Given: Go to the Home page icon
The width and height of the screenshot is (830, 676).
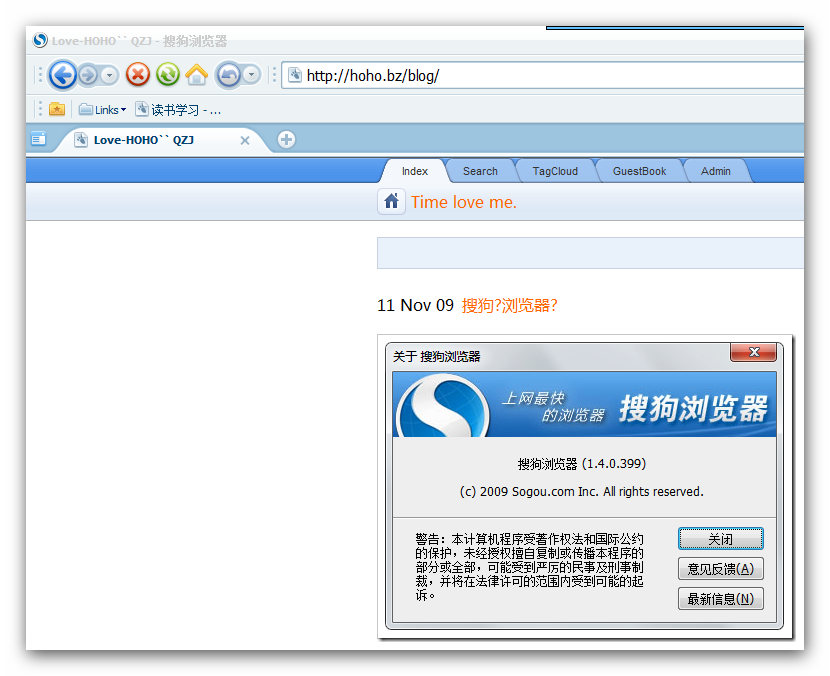Looking at the screenshot, I should click(x=197, y=75).
